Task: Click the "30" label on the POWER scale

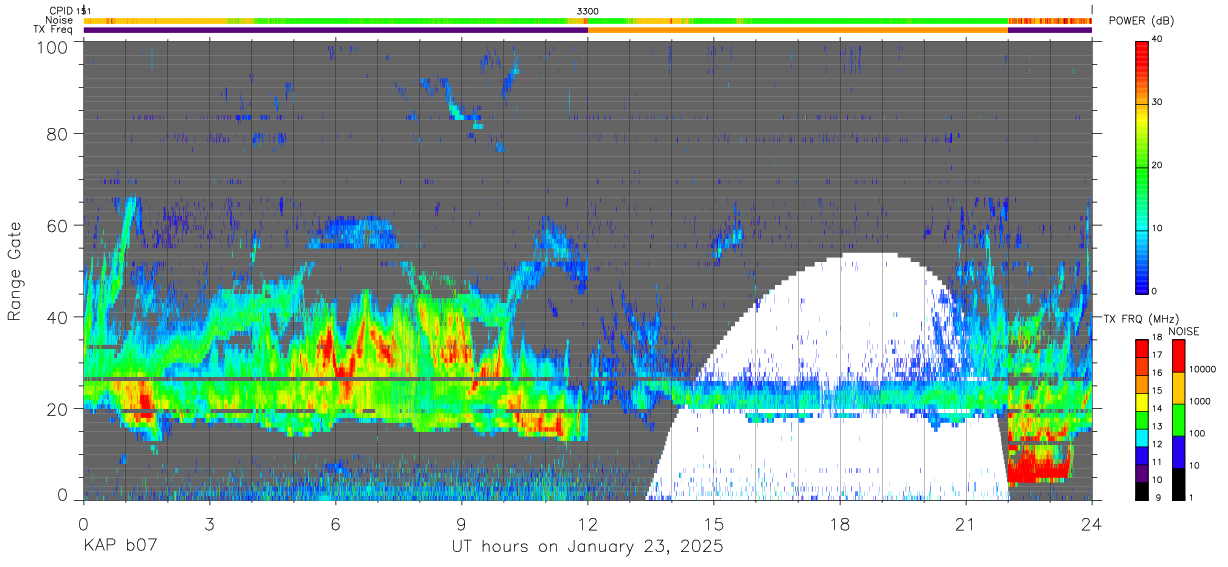Action: coord(1157,103)
